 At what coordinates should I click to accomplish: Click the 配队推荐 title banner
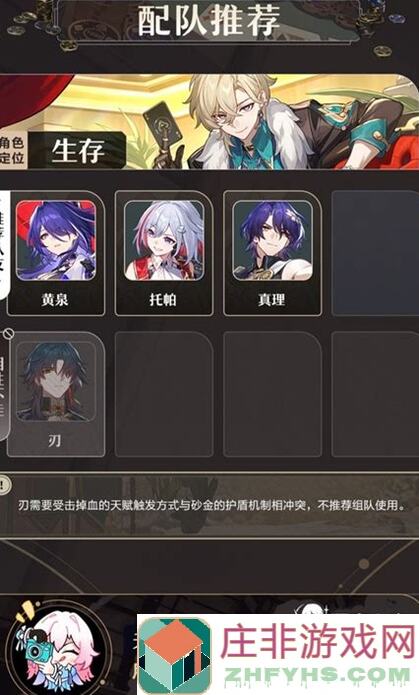click(x=208, y=20)
